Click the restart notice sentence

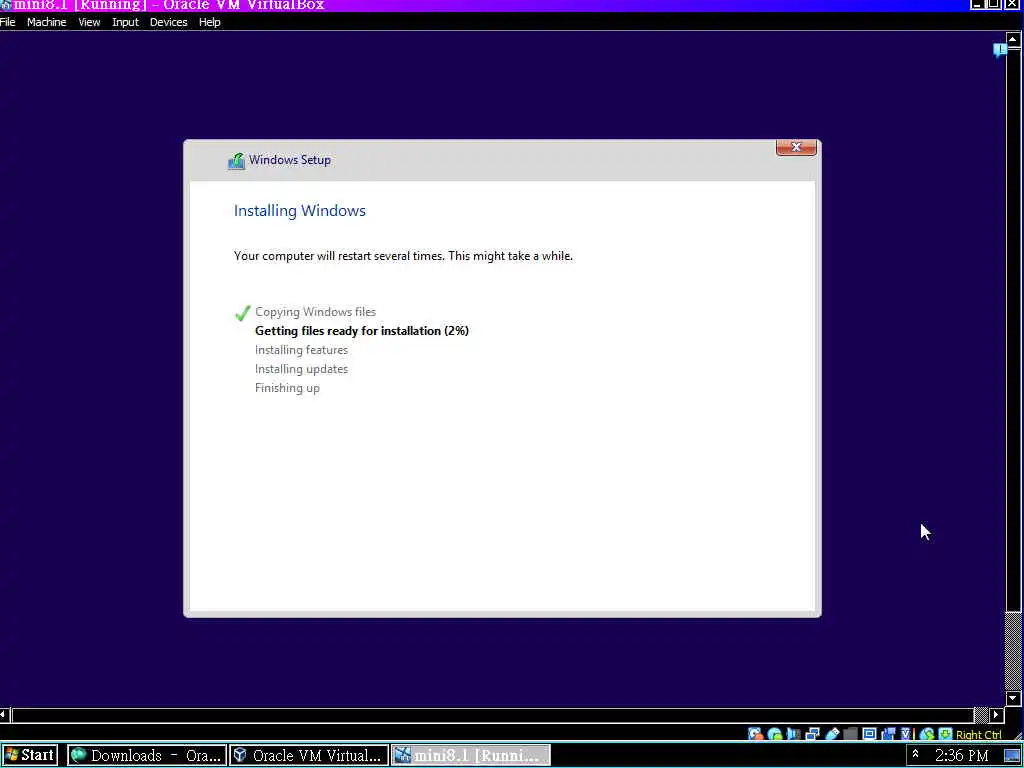[x=403, y=256]
